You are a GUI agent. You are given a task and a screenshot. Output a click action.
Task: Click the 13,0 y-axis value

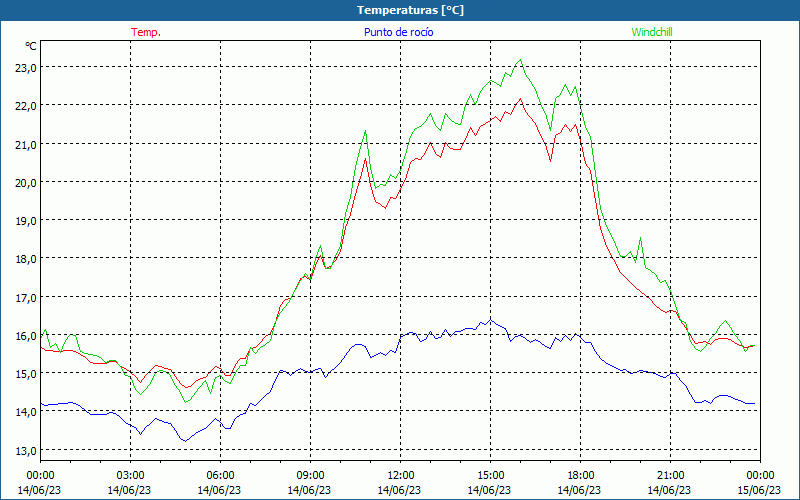tap(26, 450)
